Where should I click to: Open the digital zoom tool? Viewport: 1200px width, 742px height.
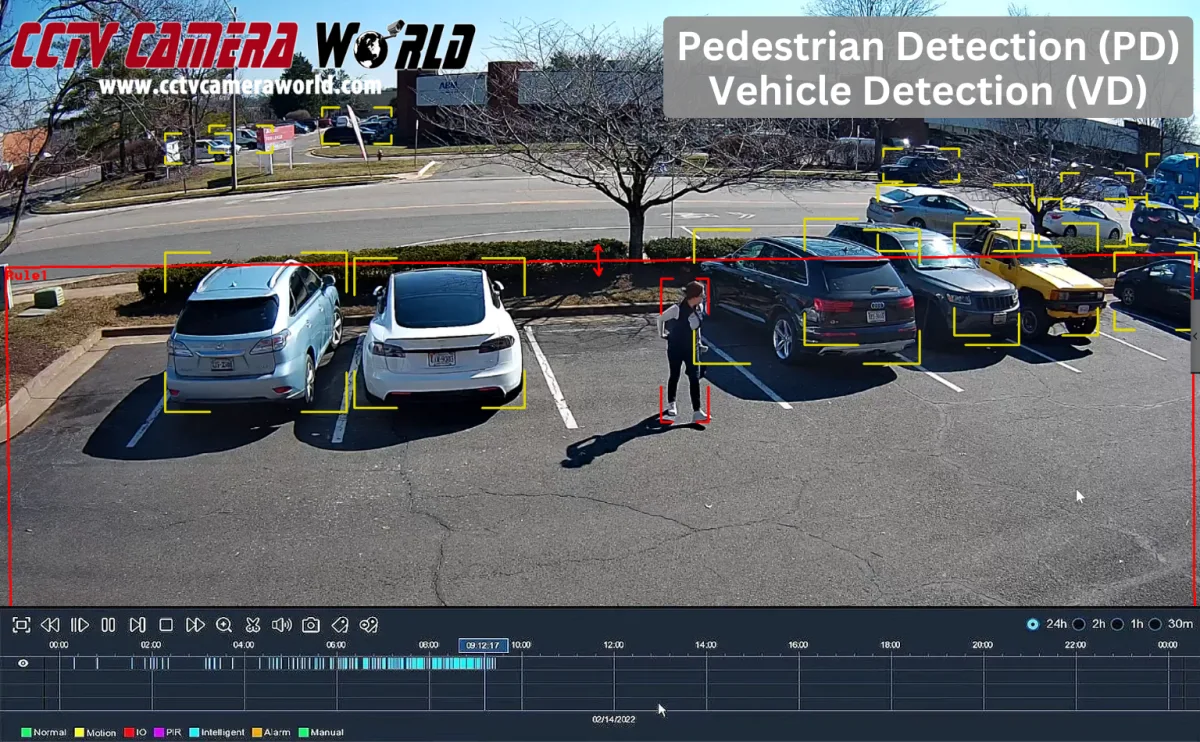pyautogui.click(x=224, y=624)
